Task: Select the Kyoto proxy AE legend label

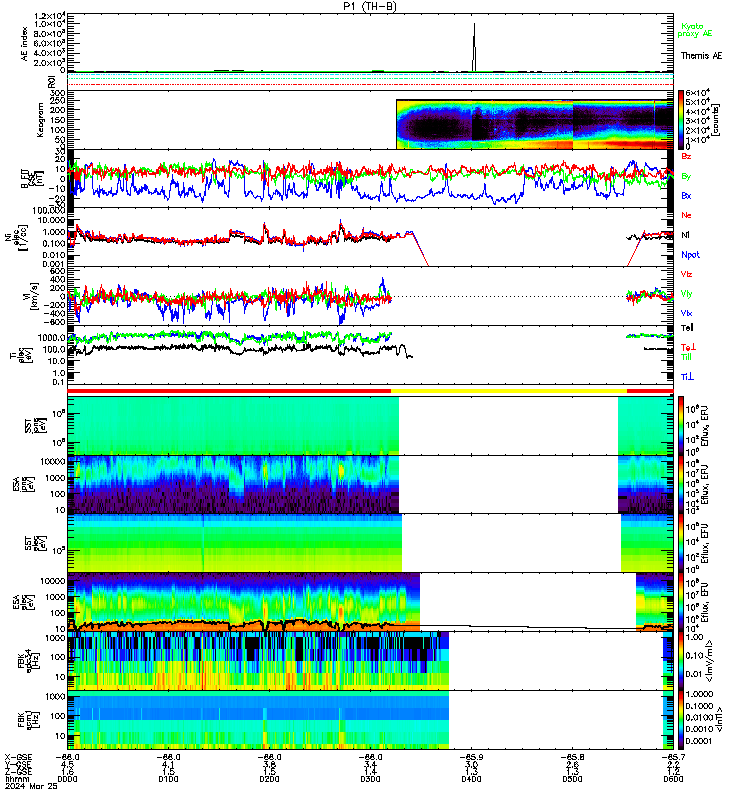Action: coord(694,30)
